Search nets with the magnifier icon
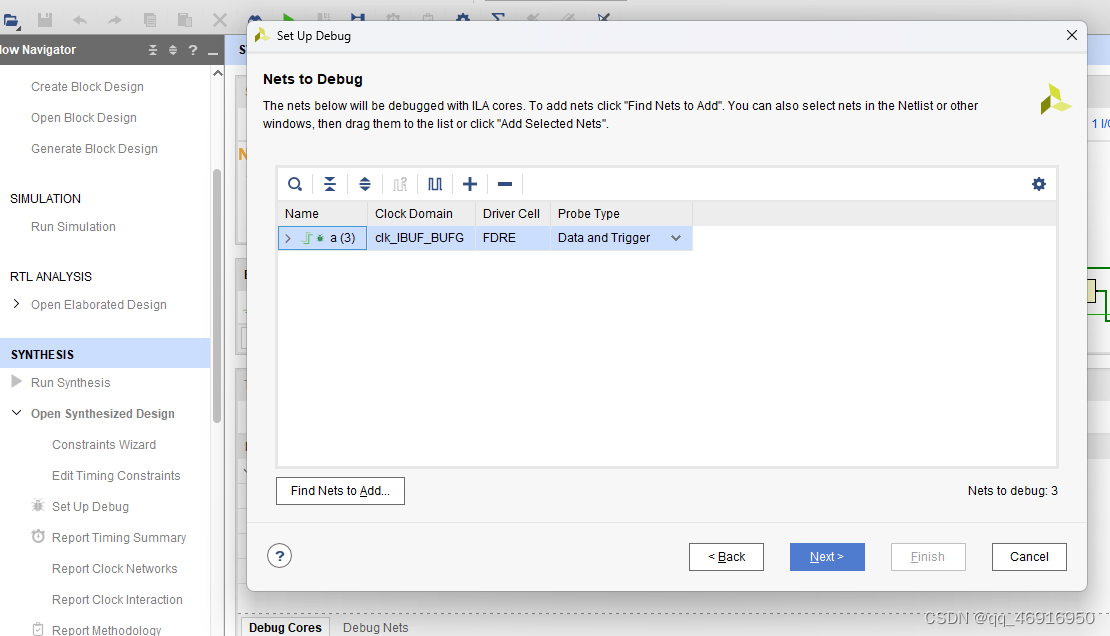1110x636 pixels. pos(295,184)
